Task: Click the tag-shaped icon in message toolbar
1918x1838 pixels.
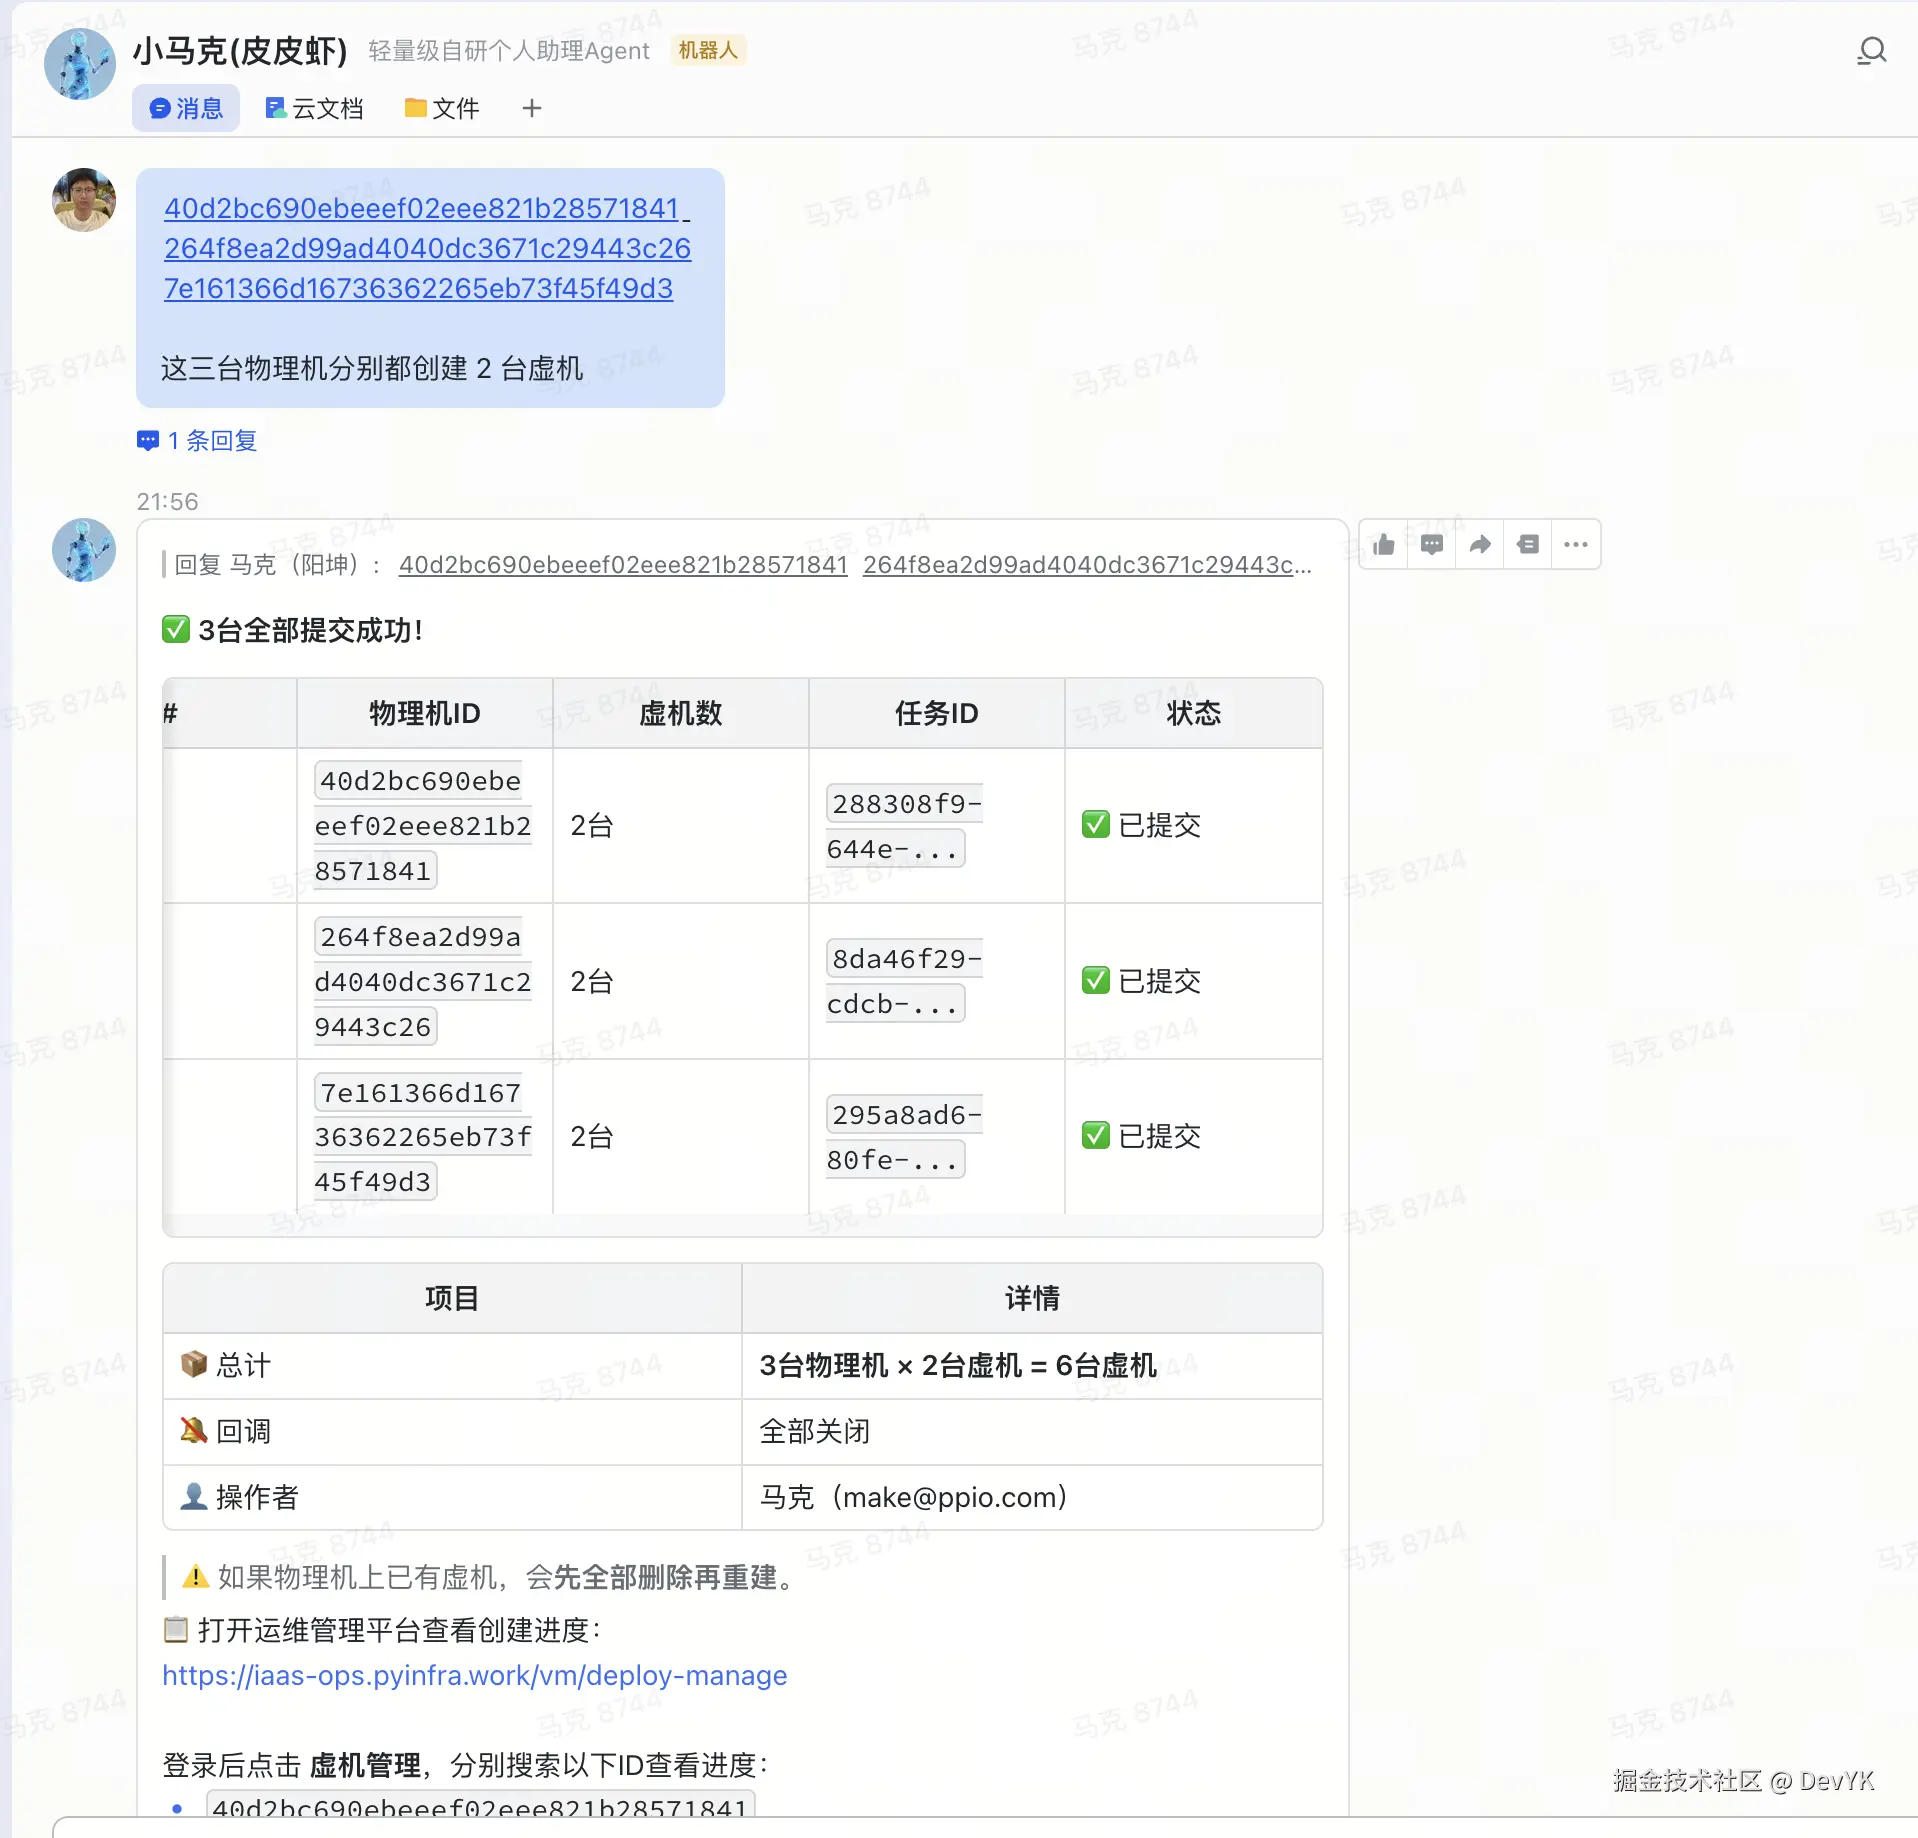Action: click(1528, 545)
